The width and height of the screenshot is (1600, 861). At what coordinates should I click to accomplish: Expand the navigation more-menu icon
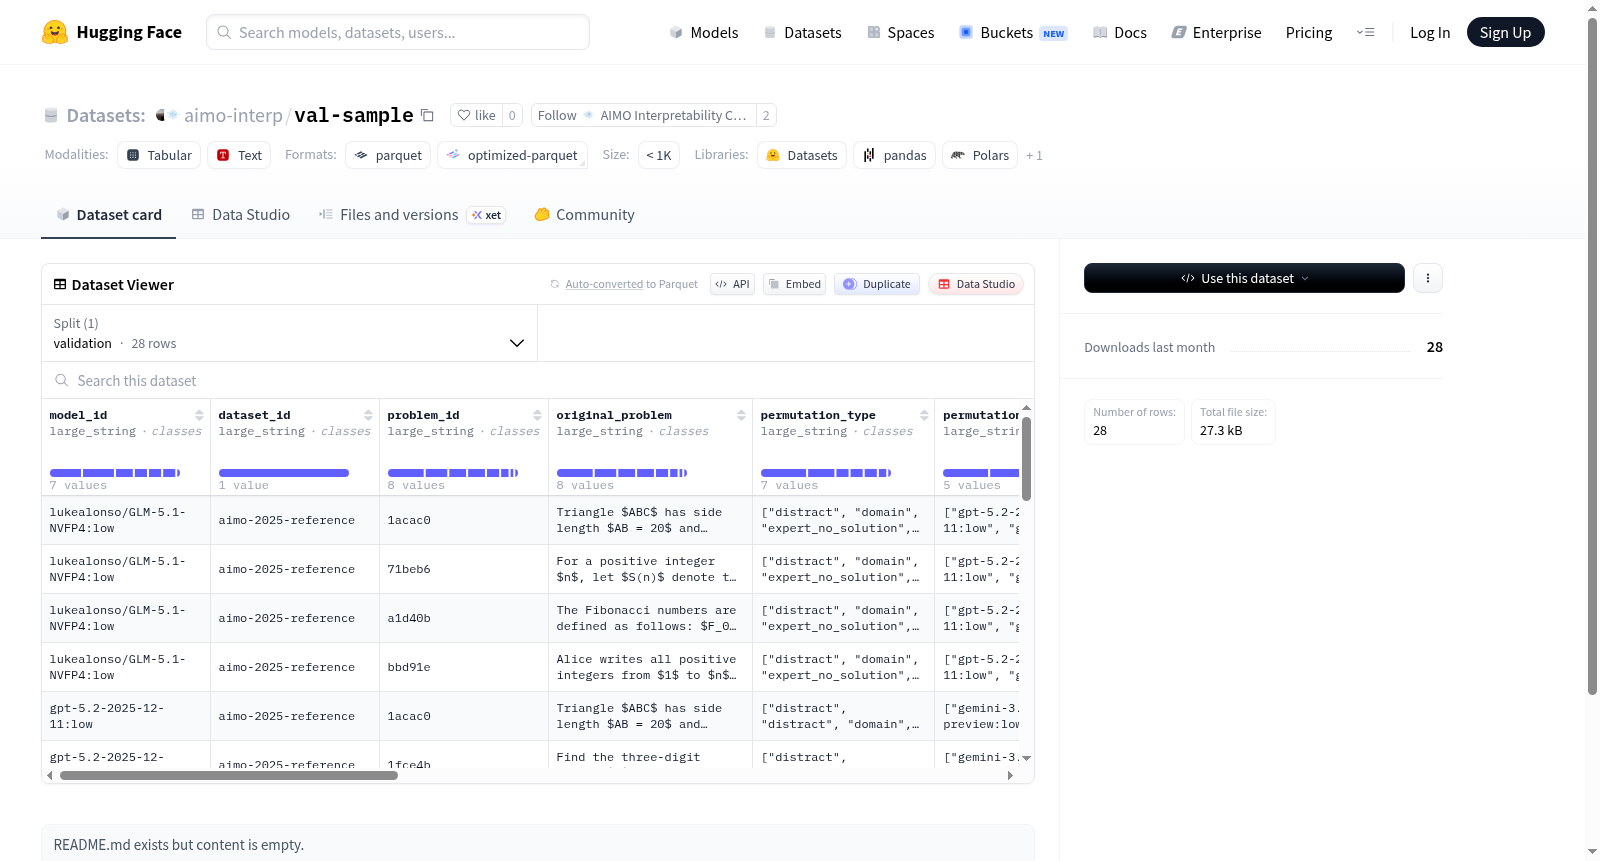[1365, 32]
